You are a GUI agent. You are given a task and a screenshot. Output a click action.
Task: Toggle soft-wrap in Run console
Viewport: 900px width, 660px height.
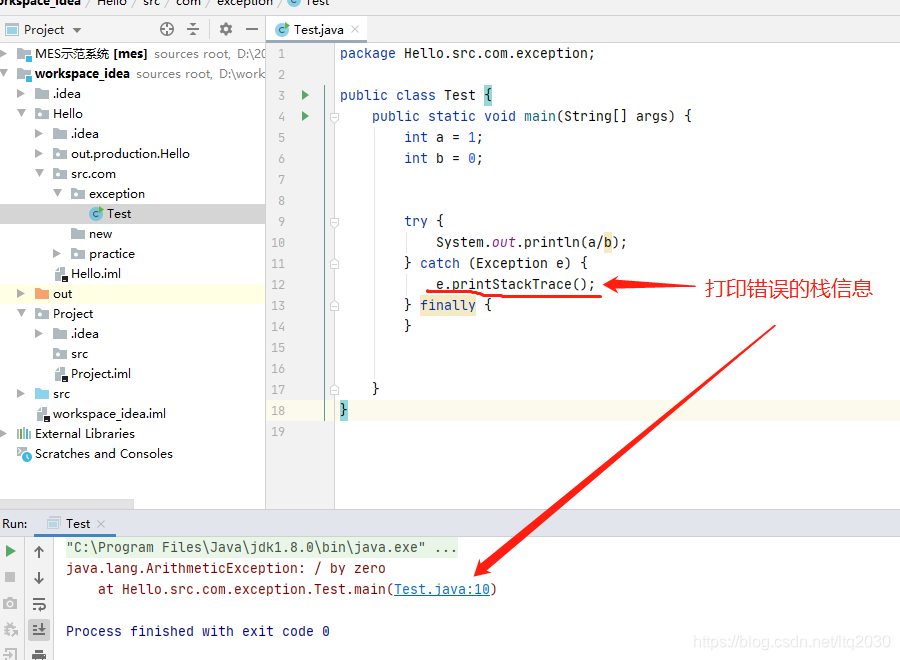pos(39,604)
